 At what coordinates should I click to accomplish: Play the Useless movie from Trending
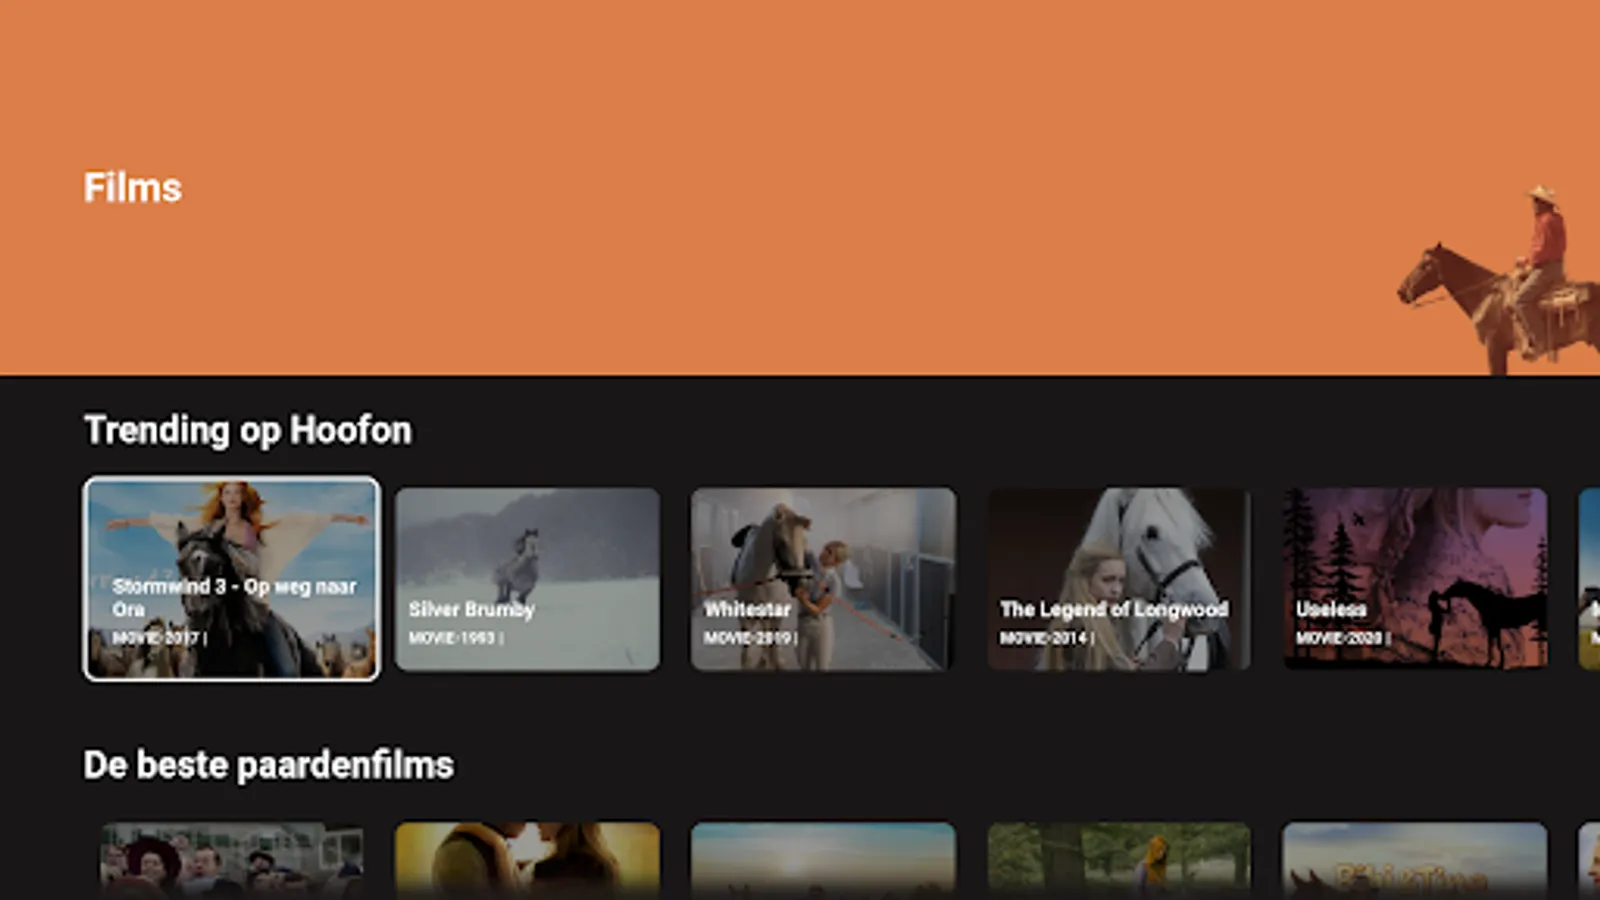(1415, 579)
